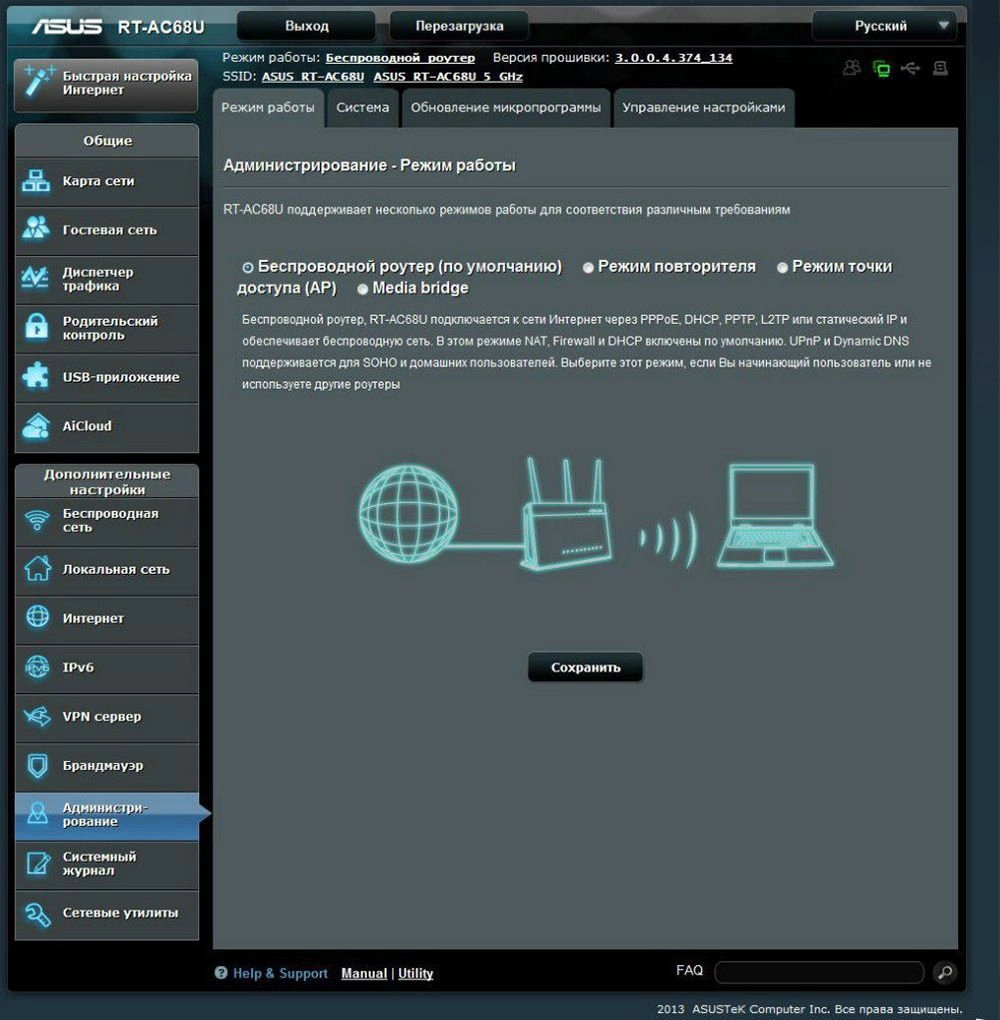Click the Перезагрузка reboot button
Image resolution: width=1000 pixels, height=1020 pixels.
459,26
